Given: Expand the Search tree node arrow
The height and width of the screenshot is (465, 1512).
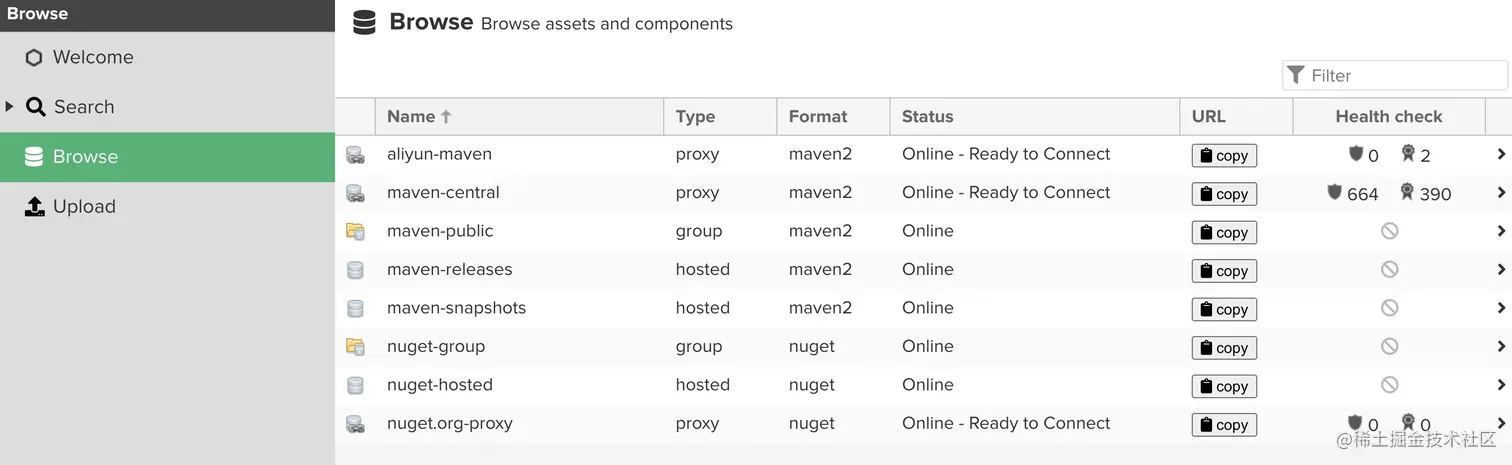Looking at the screenshot, I should pyautogui.click(x=9, y=106).
